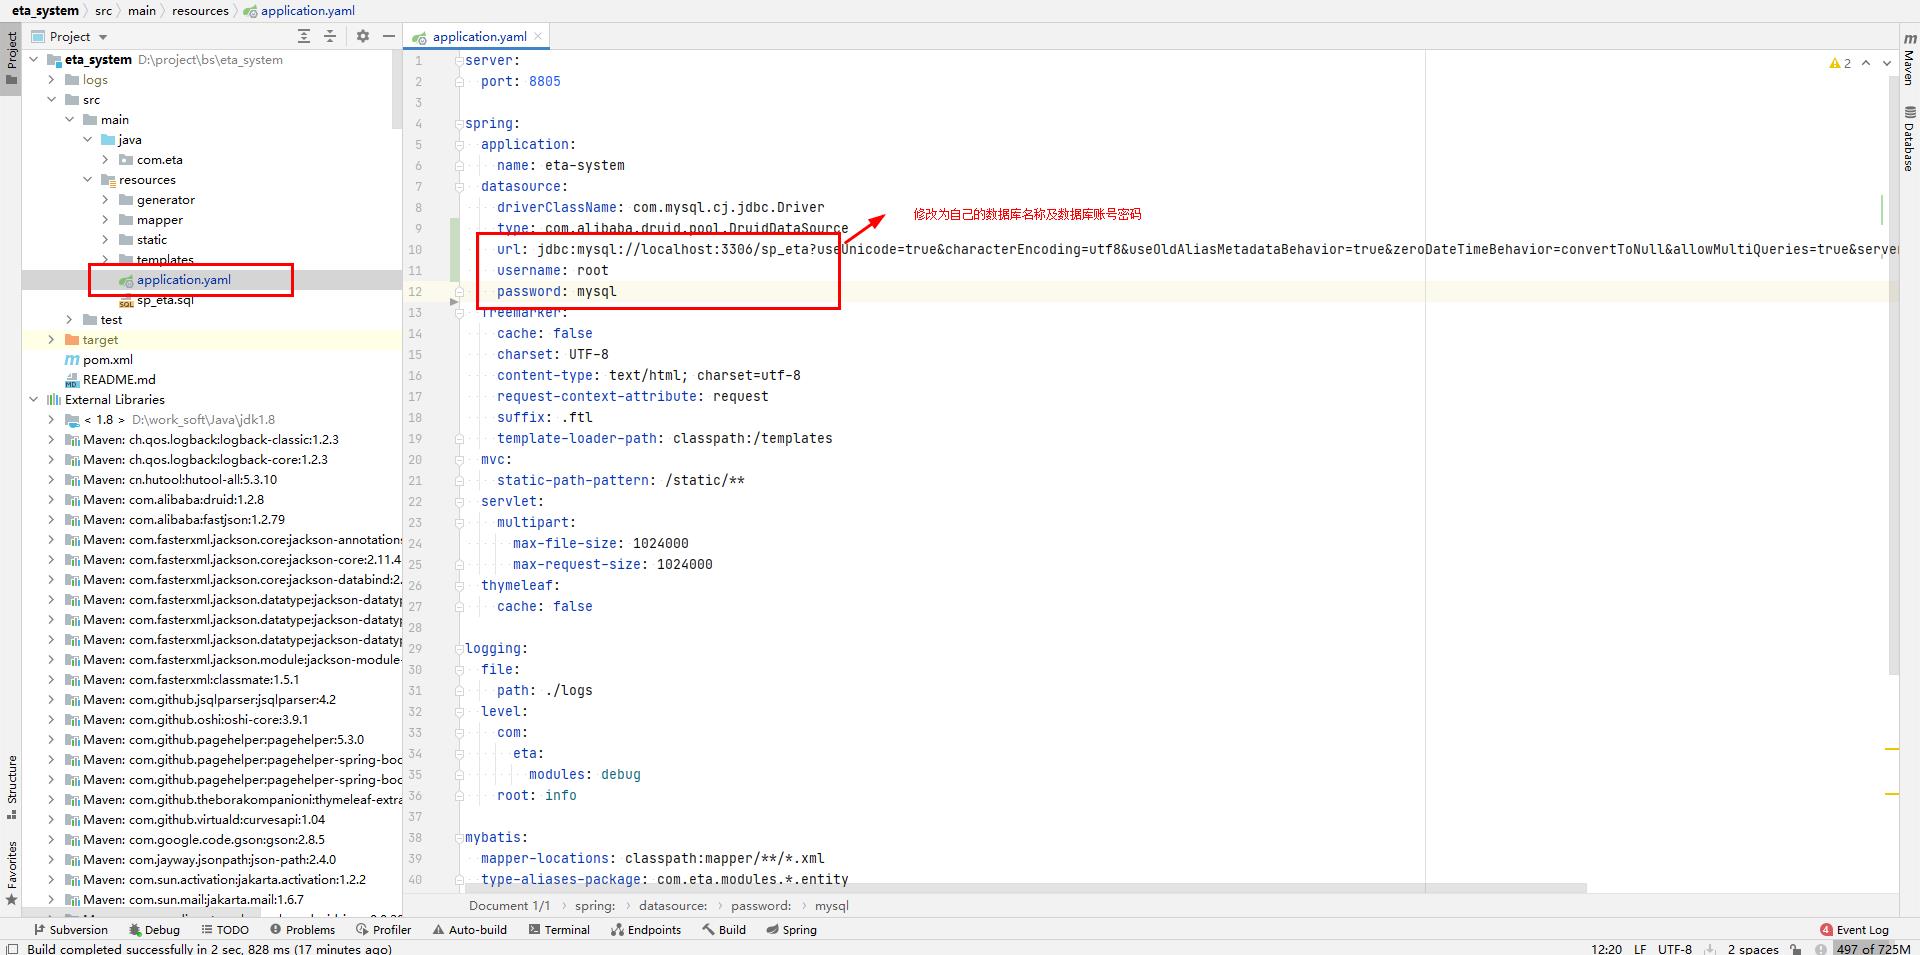The width and height of the screenshot is (1920, 955).
Task: Collapse the logging block fold marker on line 29
Action: [459, 648]
